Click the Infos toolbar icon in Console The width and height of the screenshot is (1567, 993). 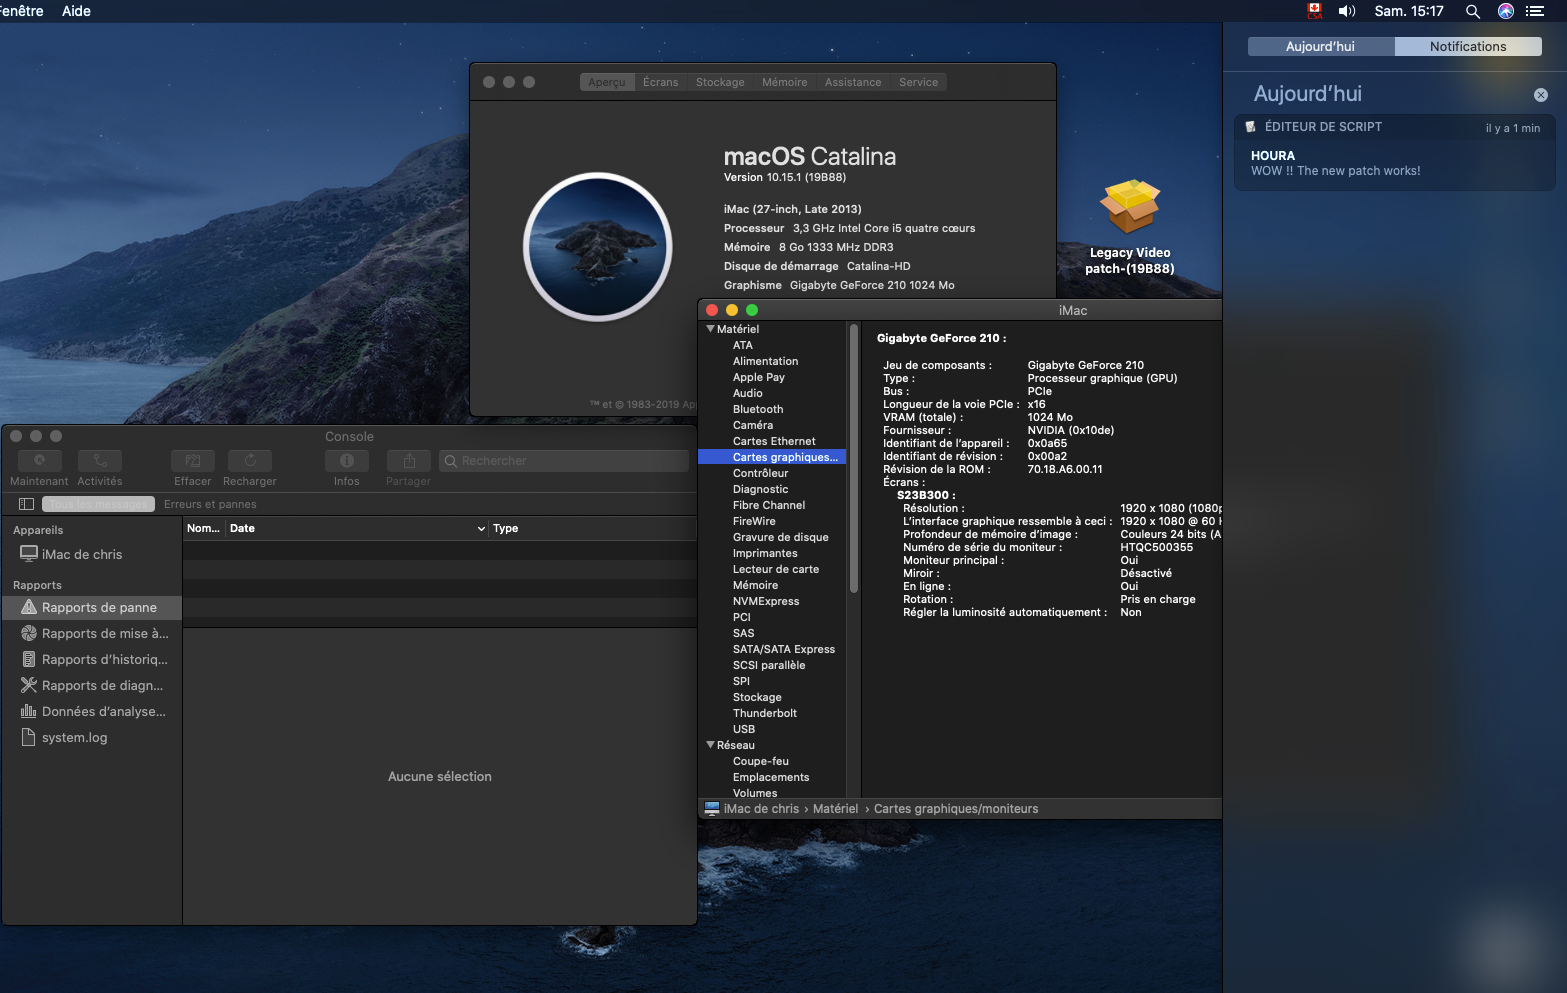(347, 461)
